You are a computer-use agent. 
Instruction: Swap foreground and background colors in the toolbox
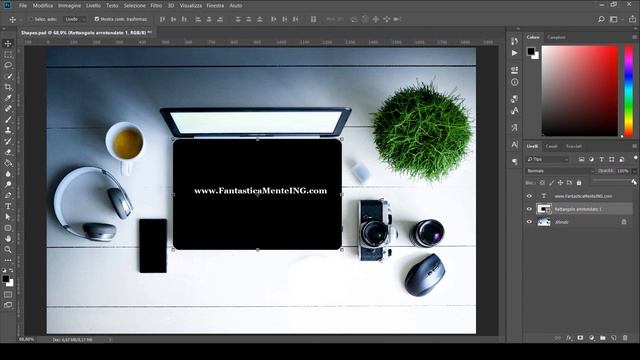pyautogui.click(x=11, y=270)
